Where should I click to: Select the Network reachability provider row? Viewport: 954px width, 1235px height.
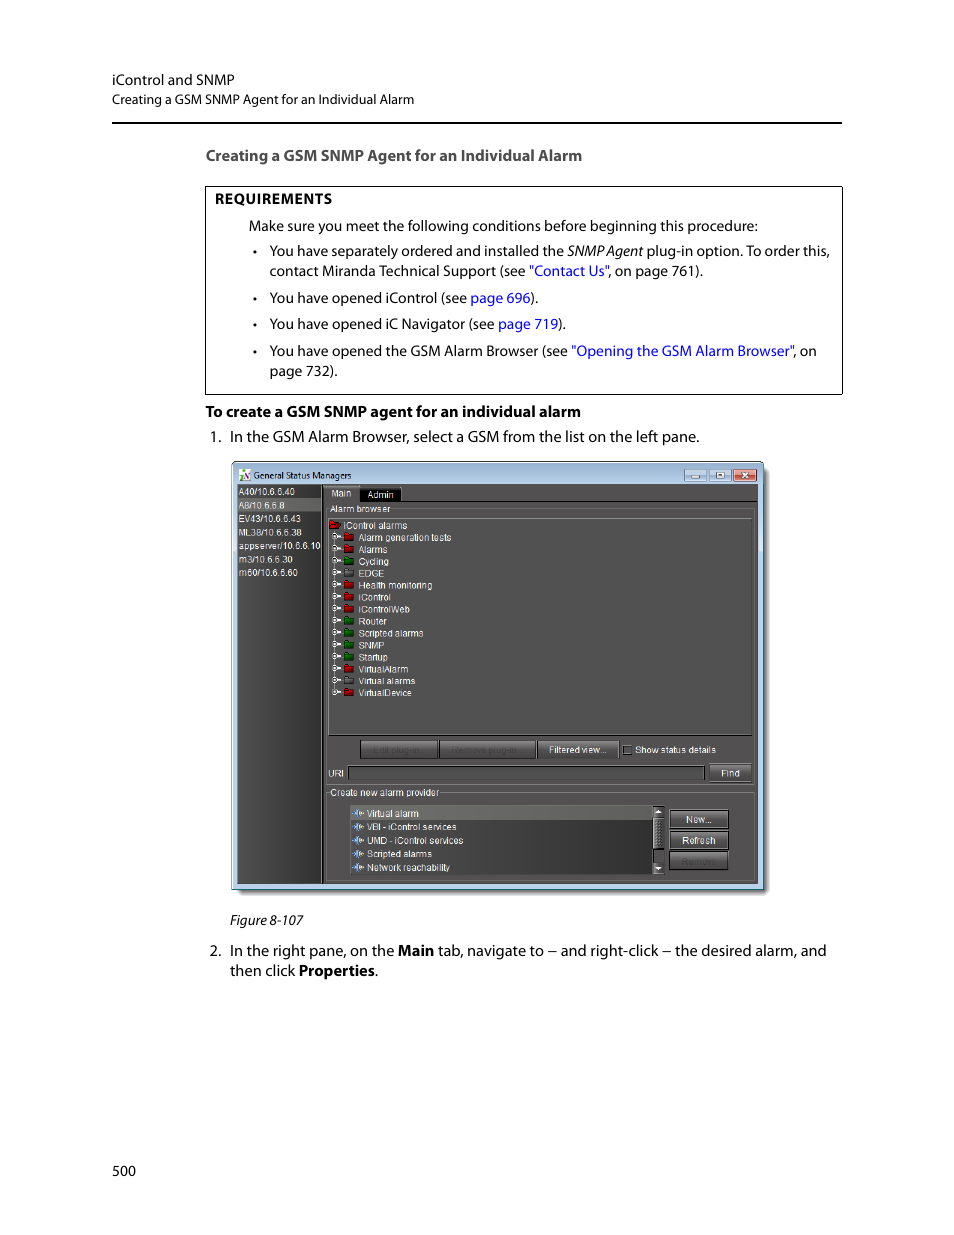coord(501,868)
